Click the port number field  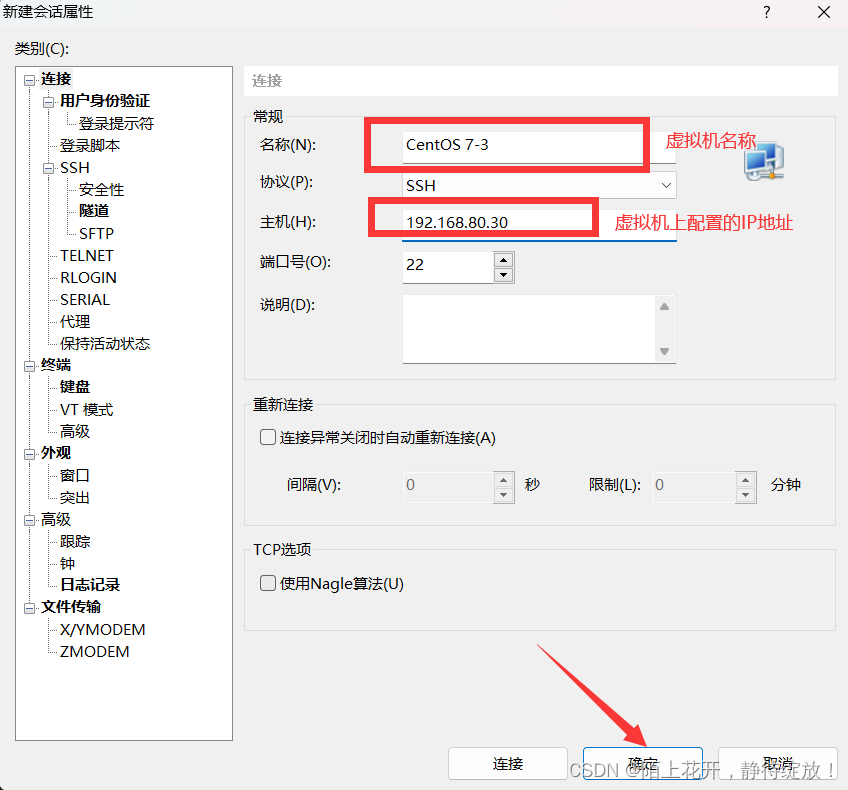point(448,267)
